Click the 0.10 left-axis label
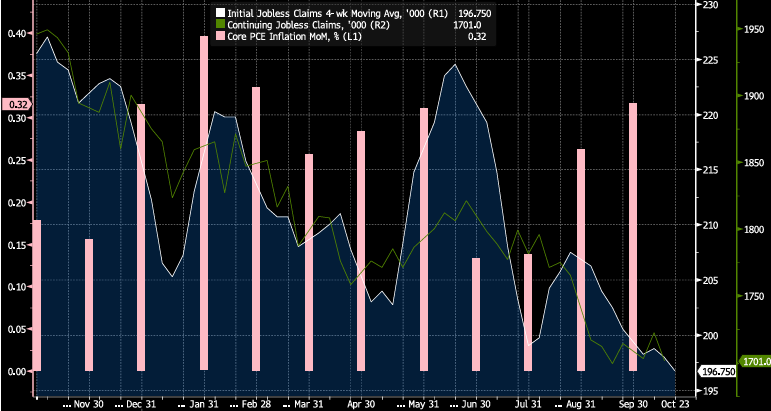This screenshot has height=411, width=771. (x=16, y=287)
